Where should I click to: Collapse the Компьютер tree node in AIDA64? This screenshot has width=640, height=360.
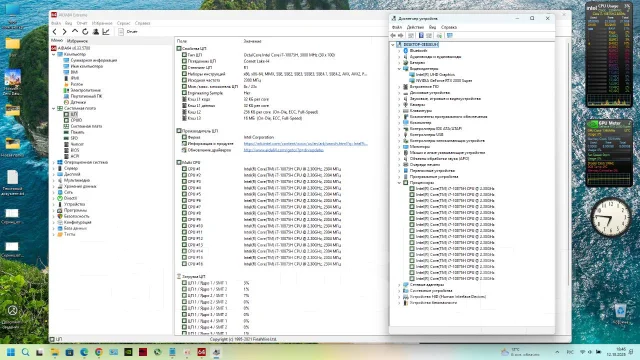pos(53,54)
